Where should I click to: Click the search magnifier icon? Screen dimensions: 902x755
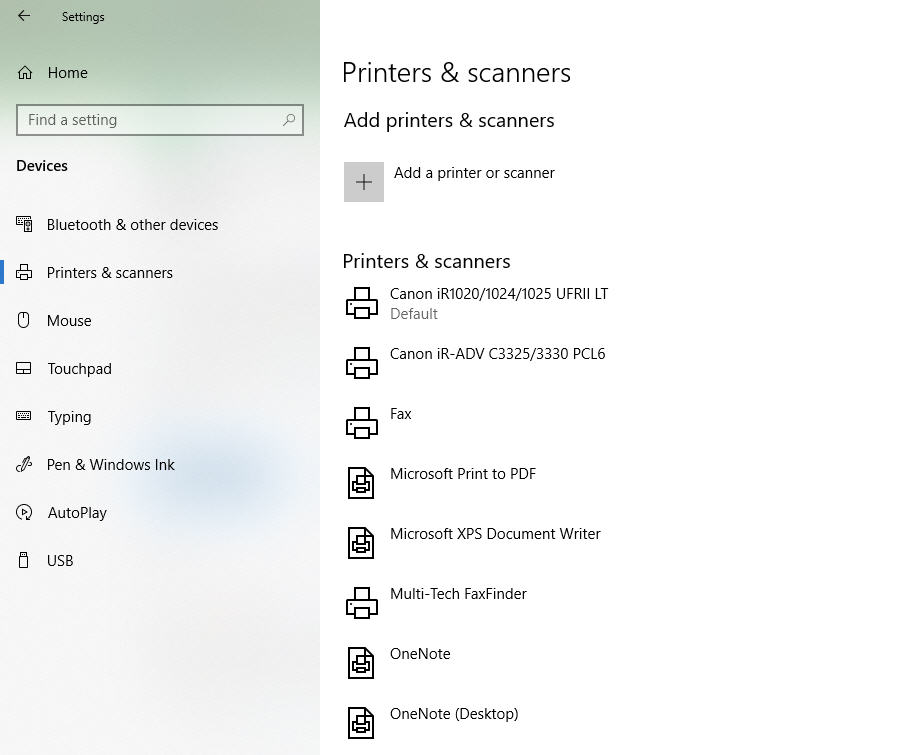[x=289, y=120]
